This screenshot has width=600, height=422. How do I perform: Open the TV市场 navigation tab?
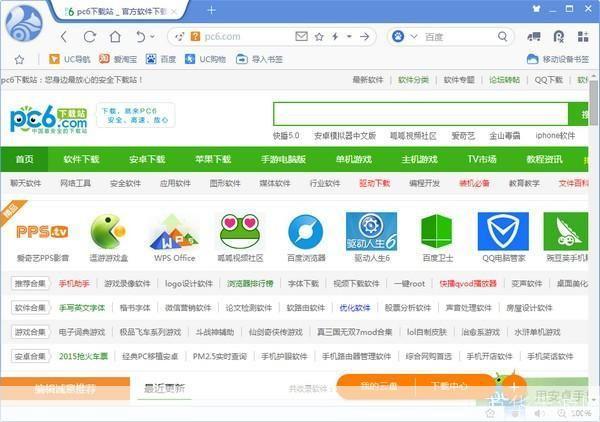(482, 159)
